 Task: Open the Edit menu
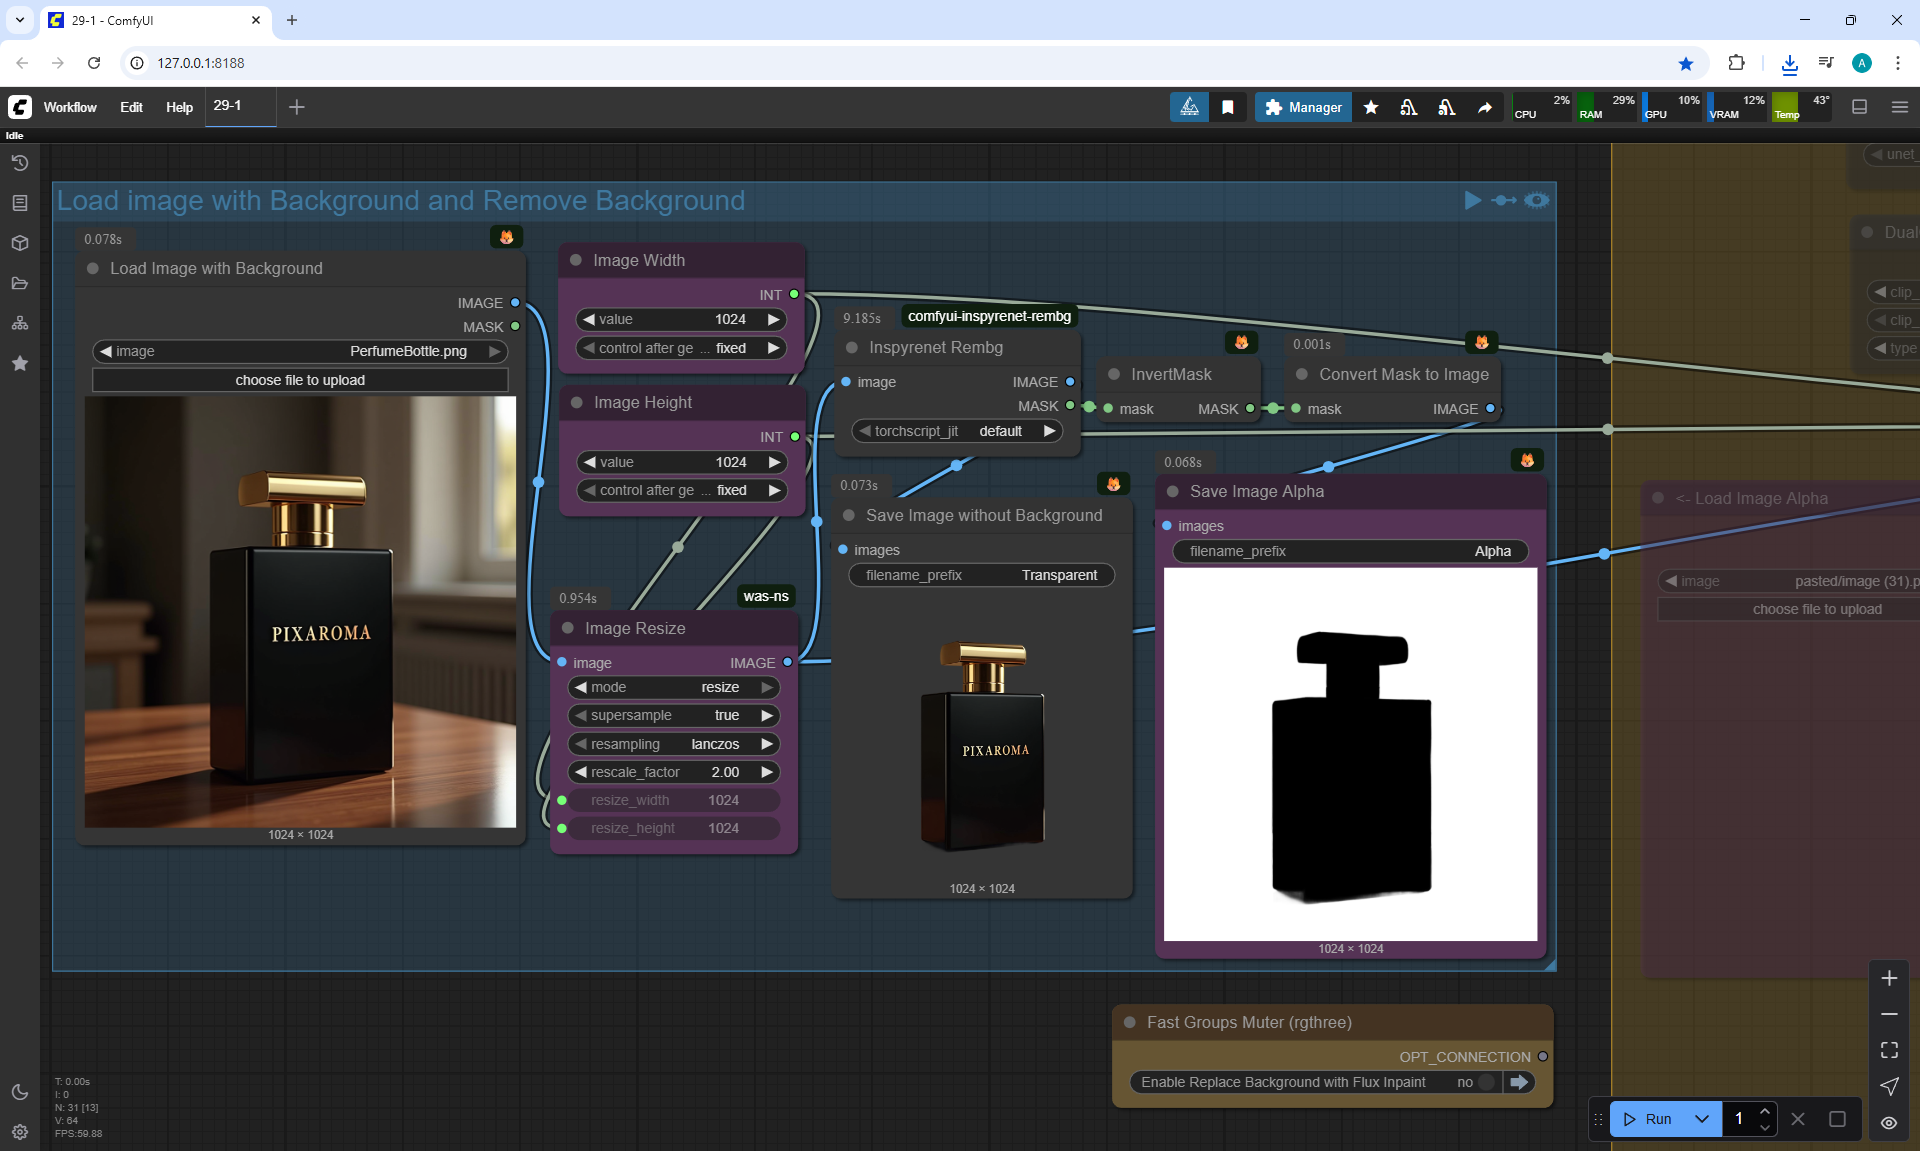click(x=131, y=107)
